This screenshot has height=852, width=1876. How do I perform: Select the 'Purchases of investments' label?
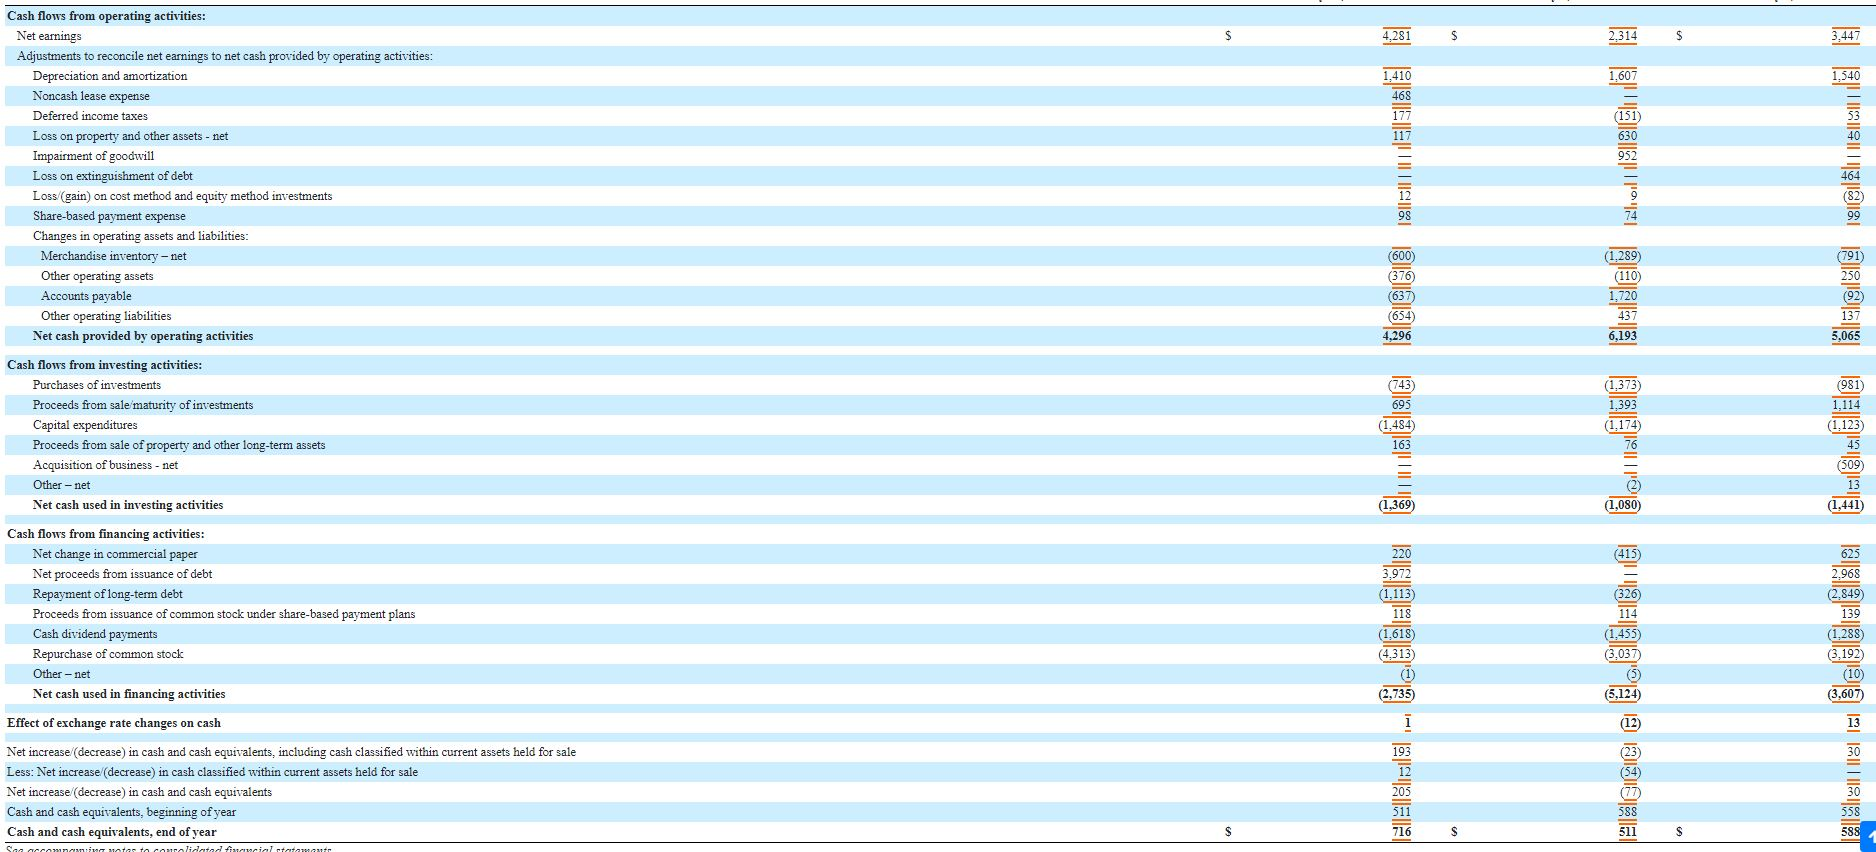[x=97, y=385]
